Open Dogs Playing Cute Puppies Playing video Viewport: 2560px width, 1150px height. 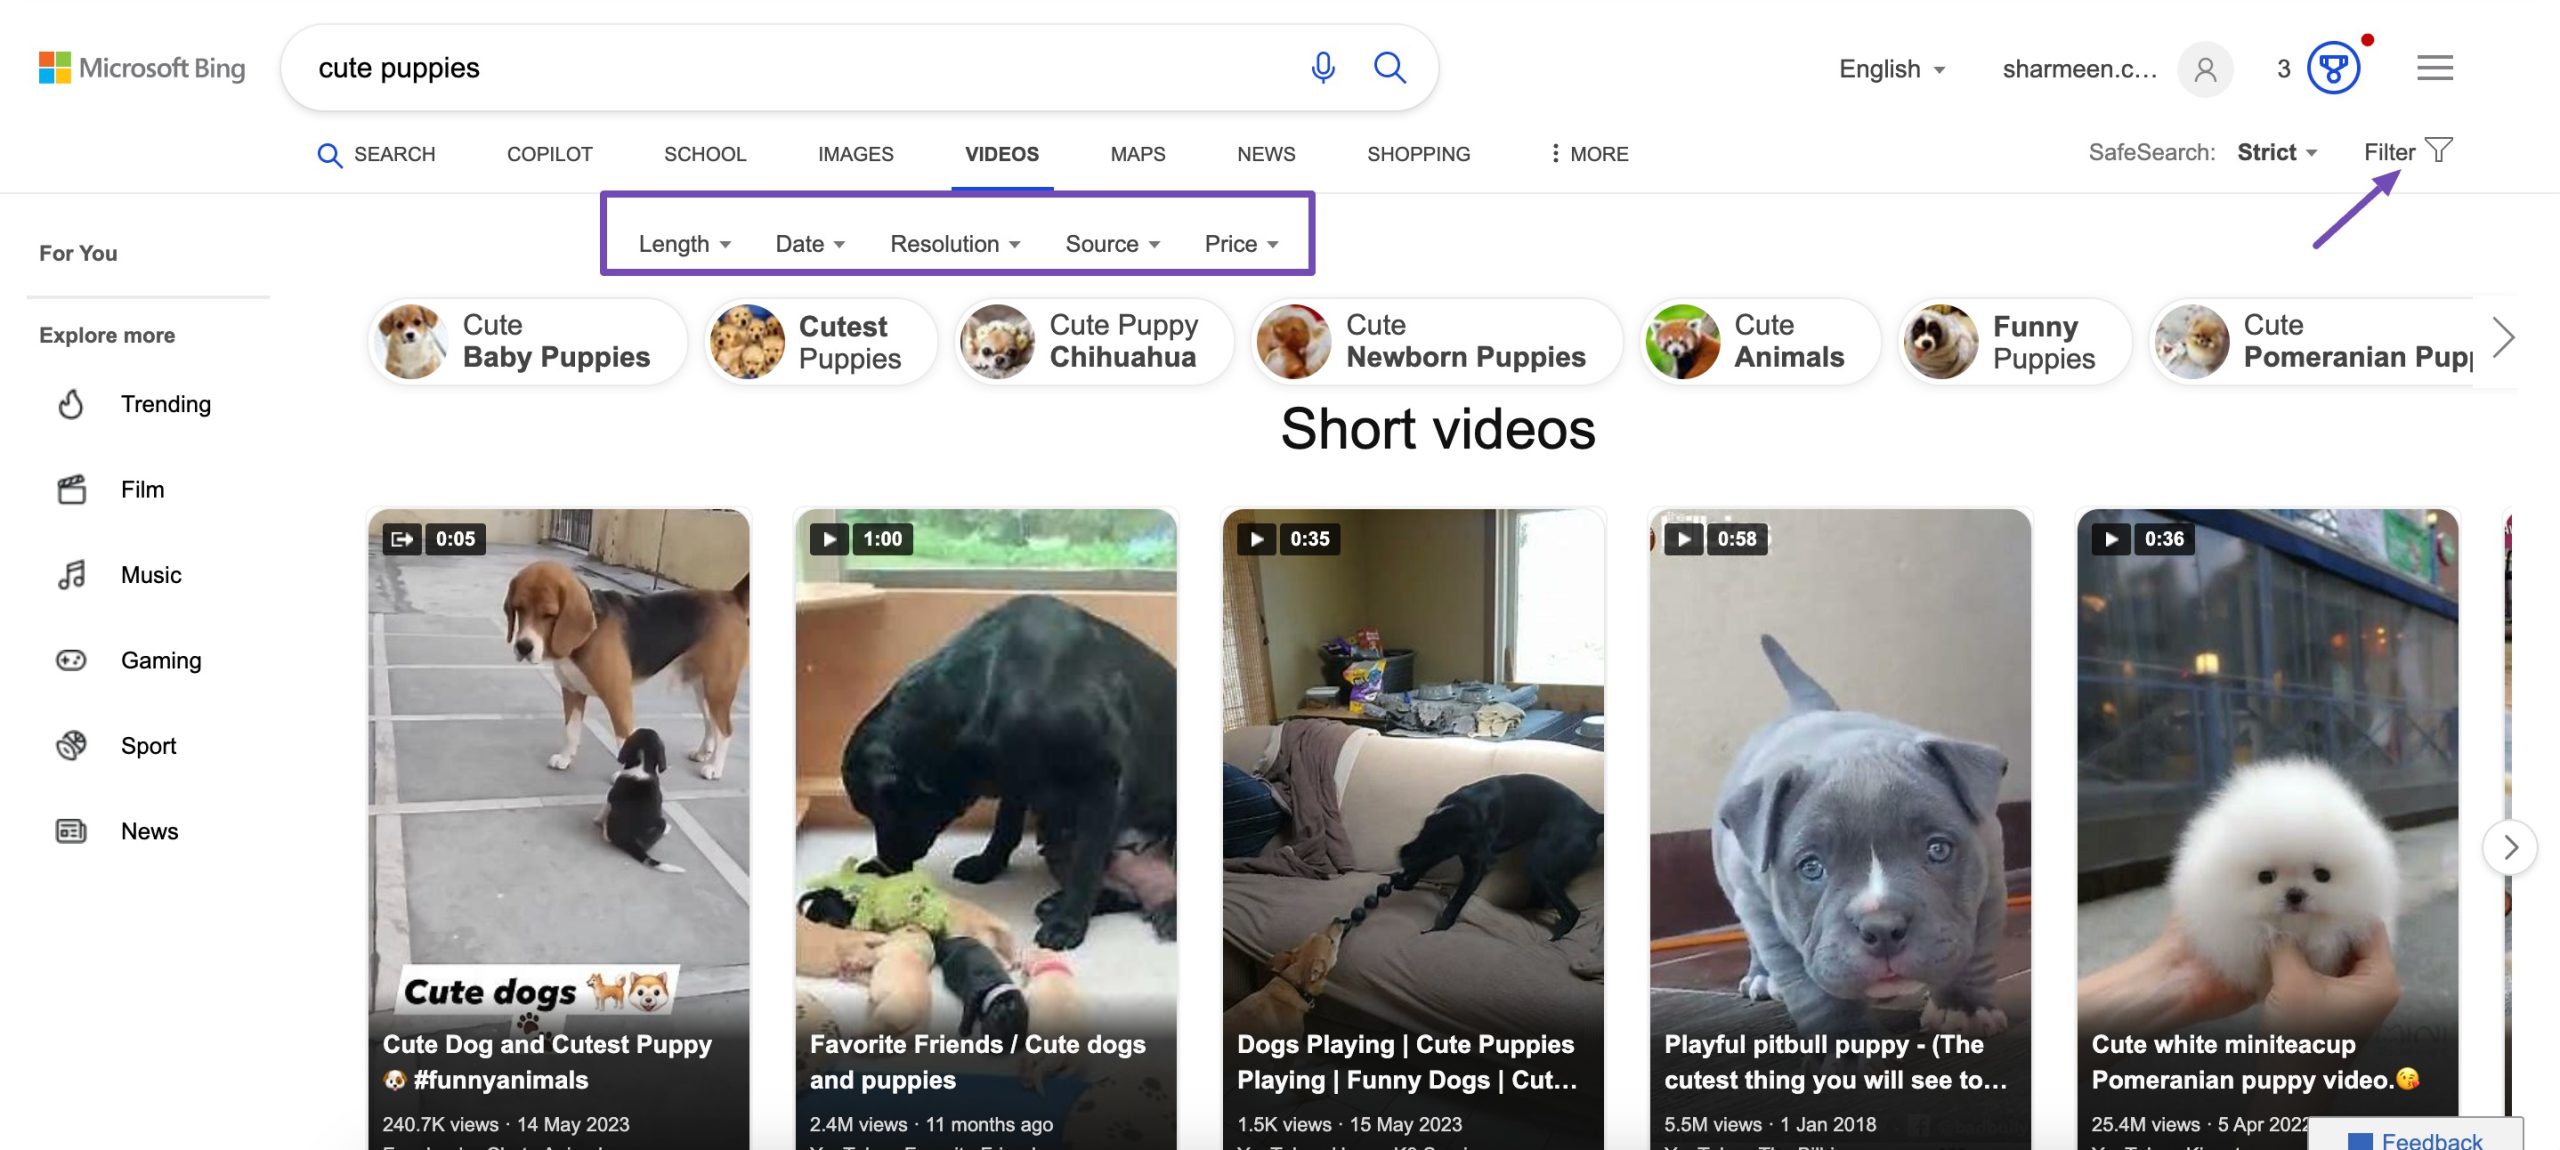click(x=1413, y=830)
